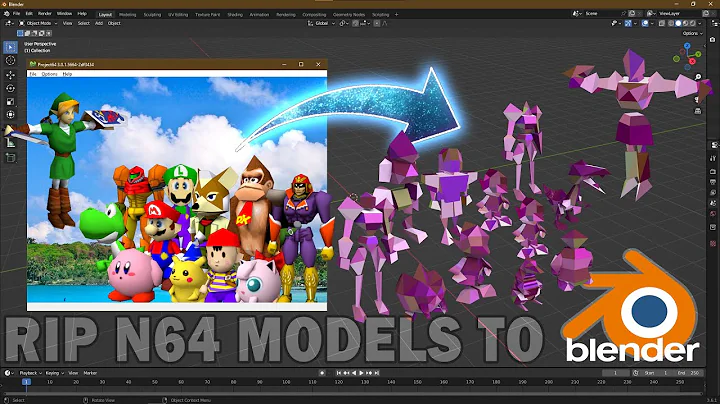This screenshot has width=720, height=404.
Task: Click the Scene name field
Action: (601, 14)
